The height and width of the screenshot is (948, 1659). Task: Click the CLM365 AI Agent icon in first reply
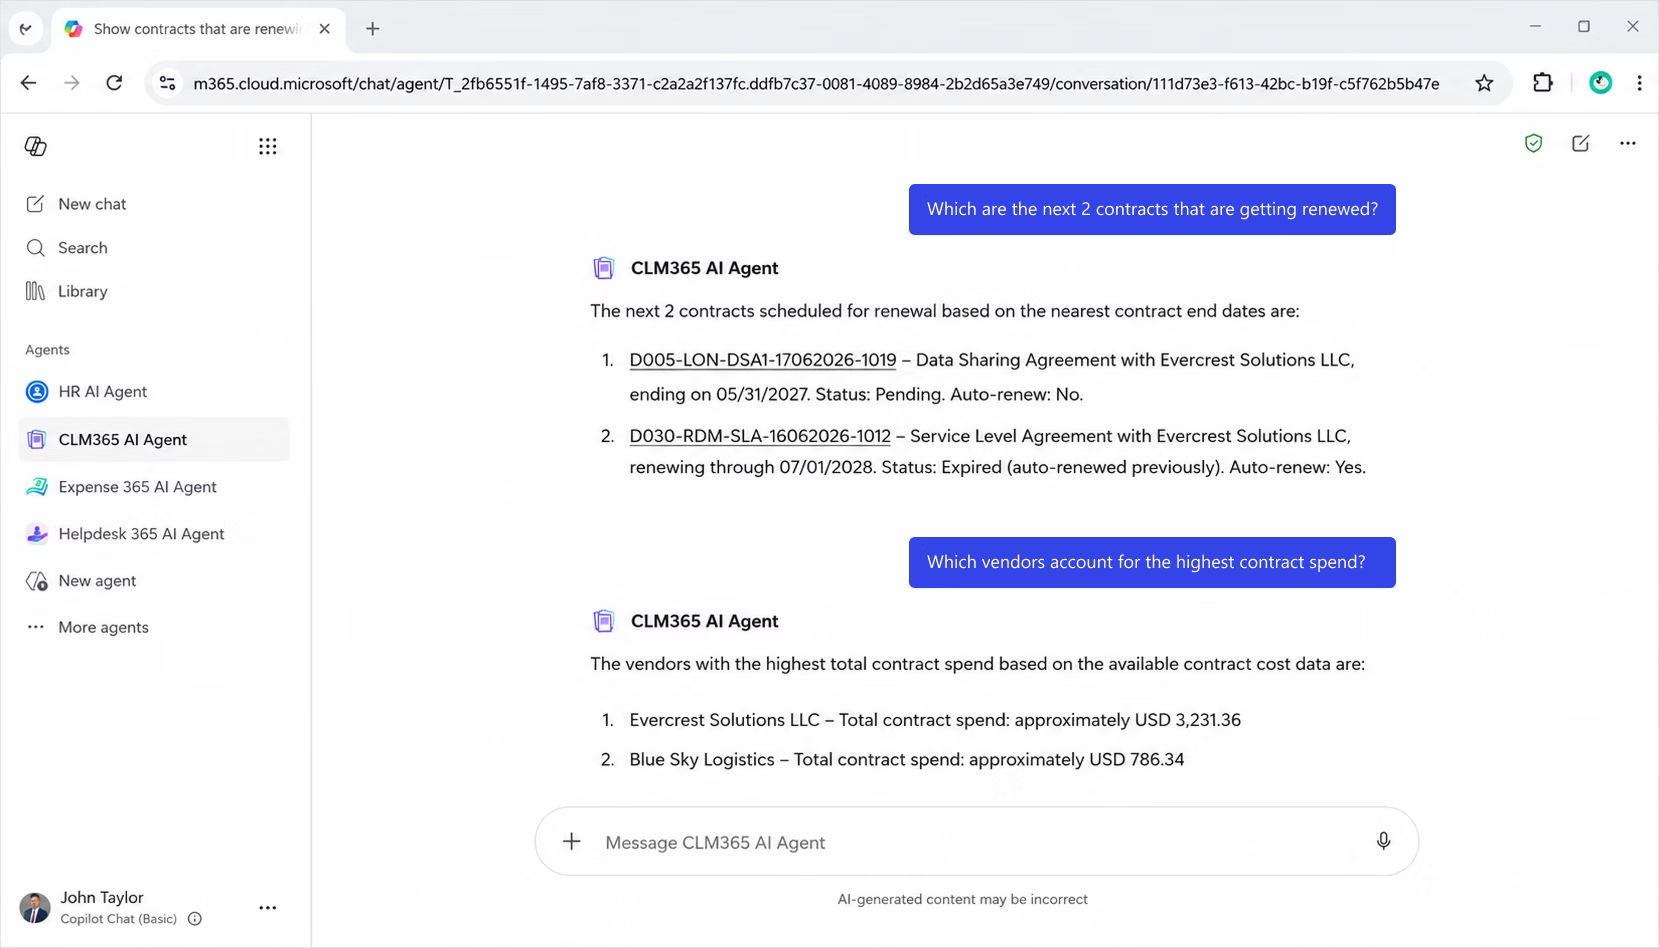[604, 268]
